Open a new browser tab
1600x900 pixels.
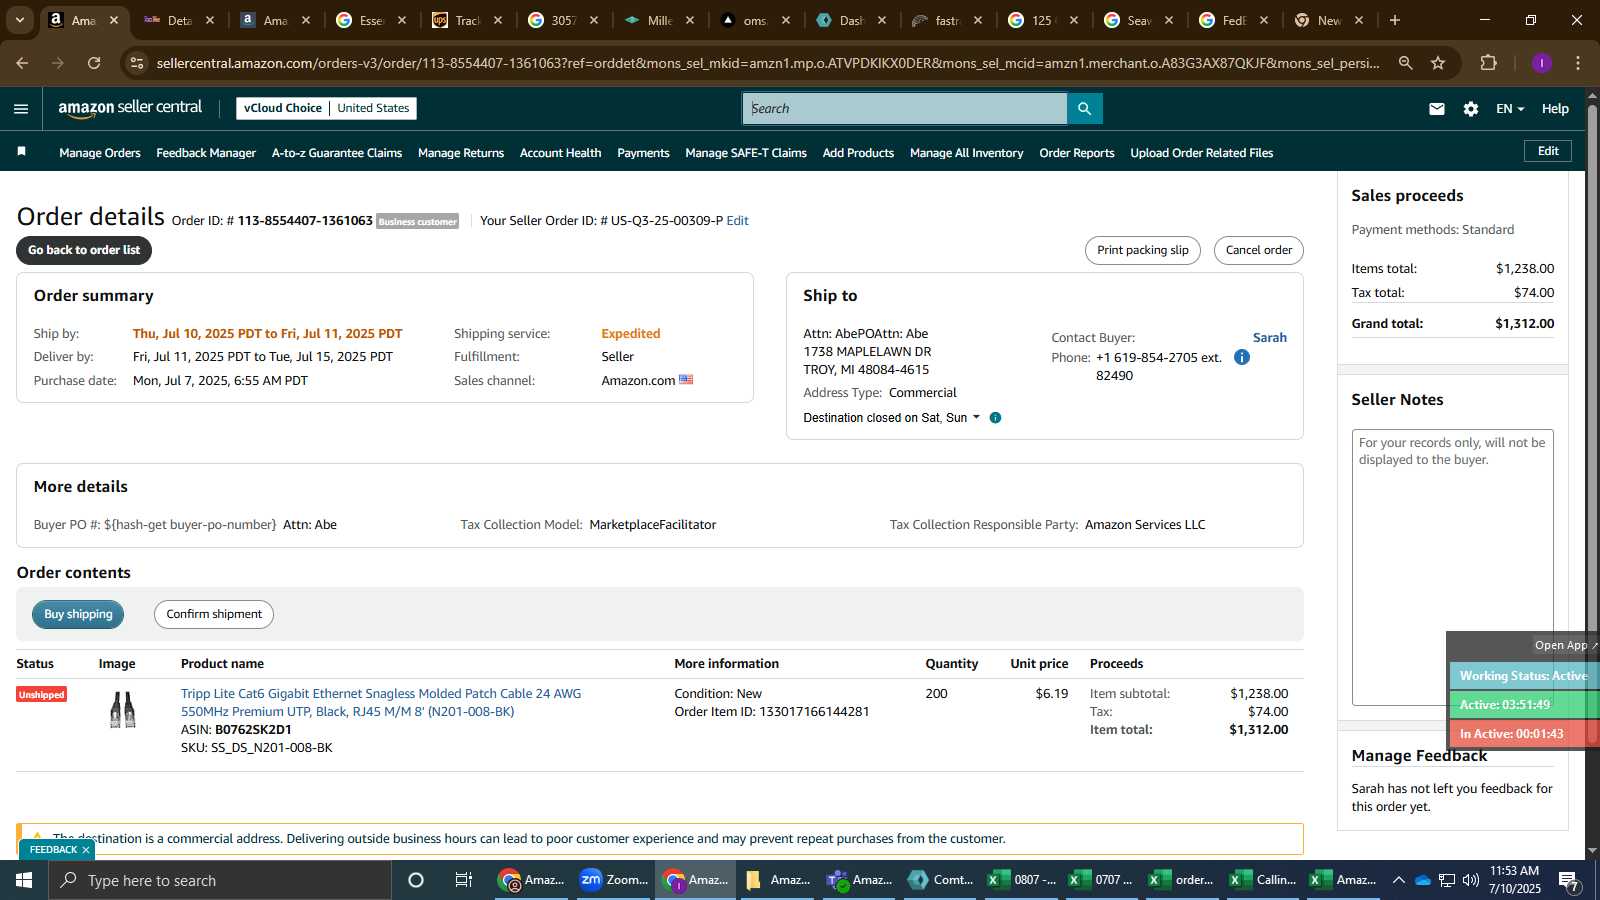(x=1395, y=20)
